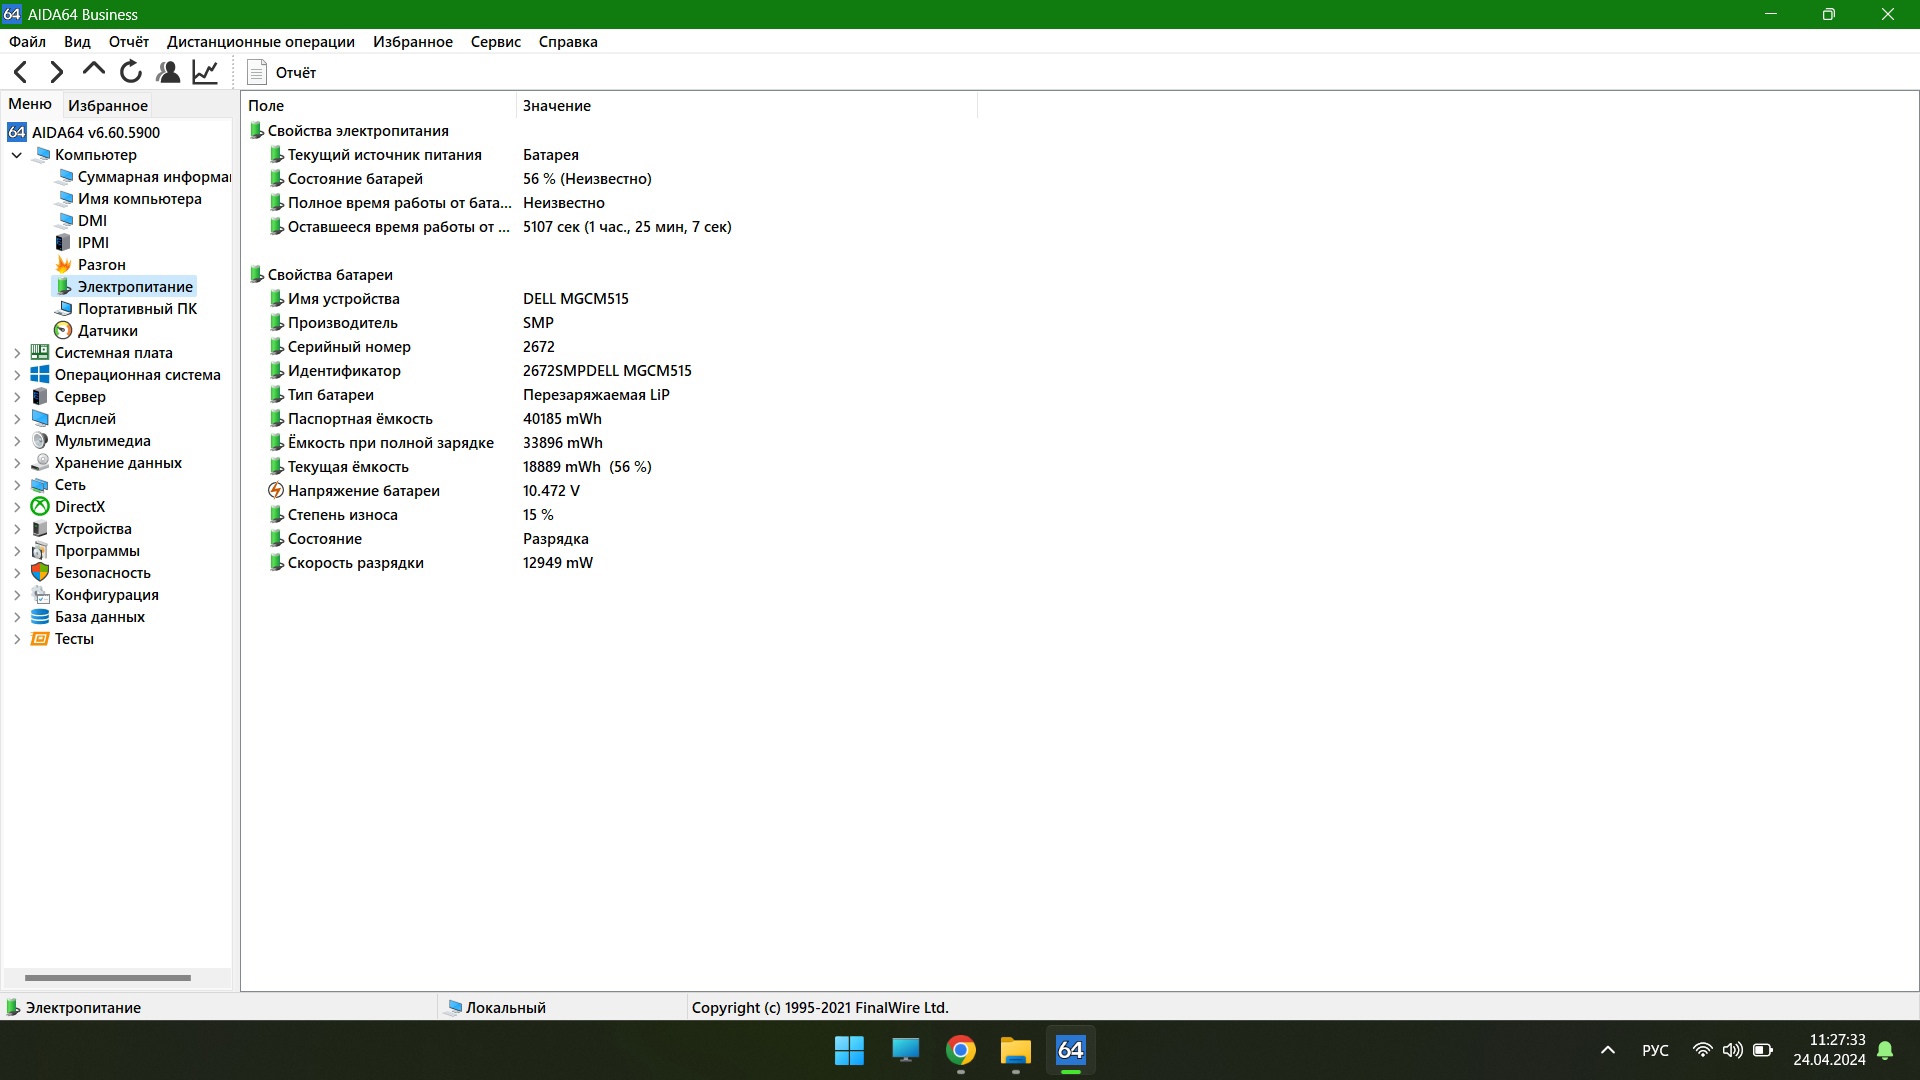Screen dimensions: 1920x1080
Task: Open the Отчёт menu in menu bar
Action: point(129,42)
